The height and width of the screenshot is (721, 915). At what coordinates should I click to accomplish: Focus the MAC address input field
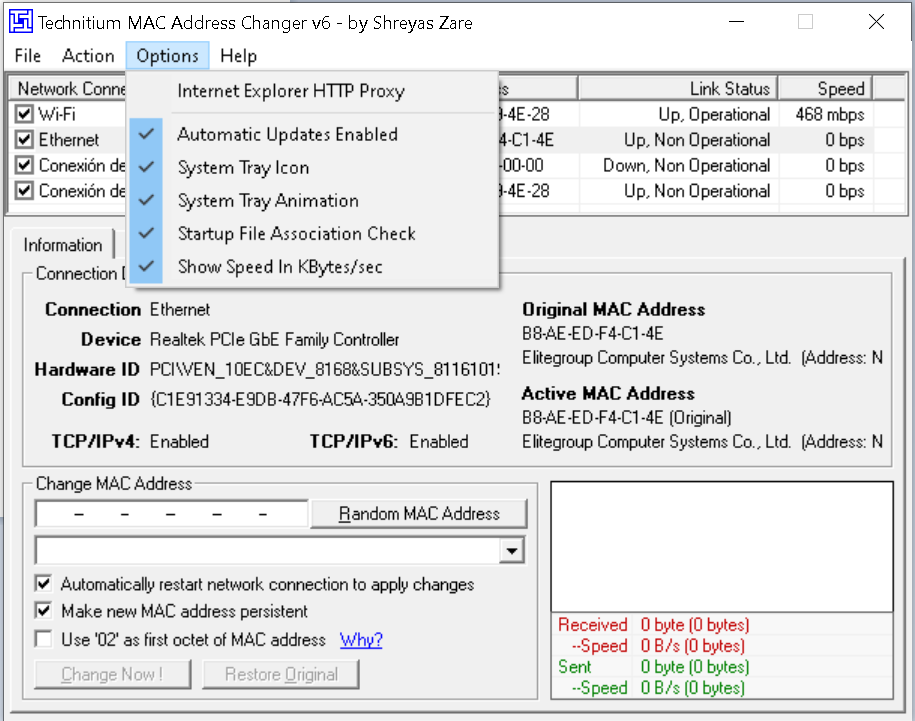coord(171,514)
